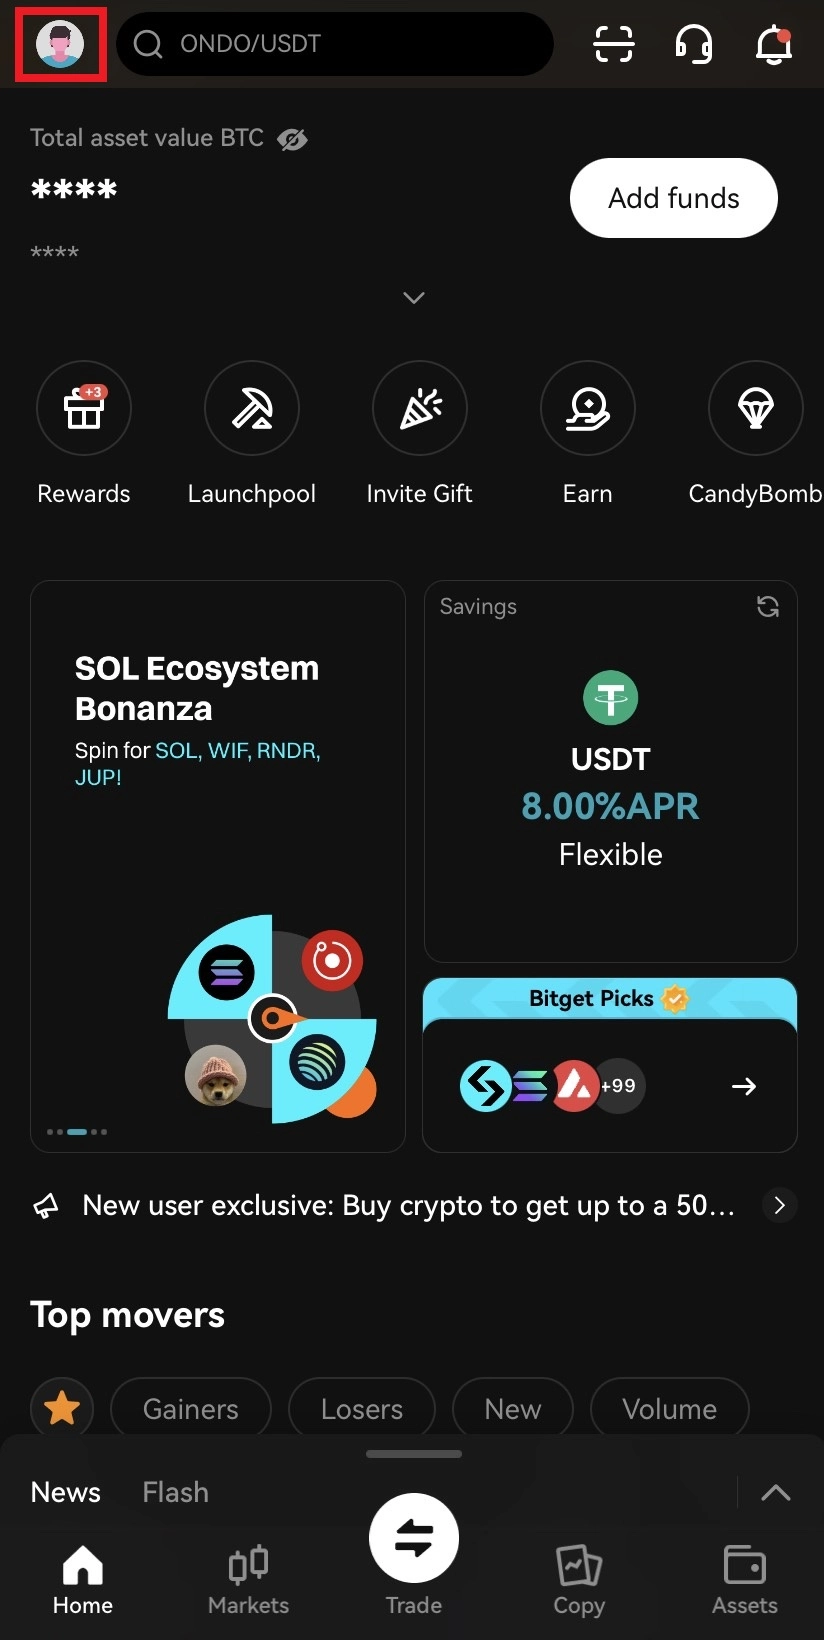
Task: Expand the total asset value details
Action: [413, 297]
